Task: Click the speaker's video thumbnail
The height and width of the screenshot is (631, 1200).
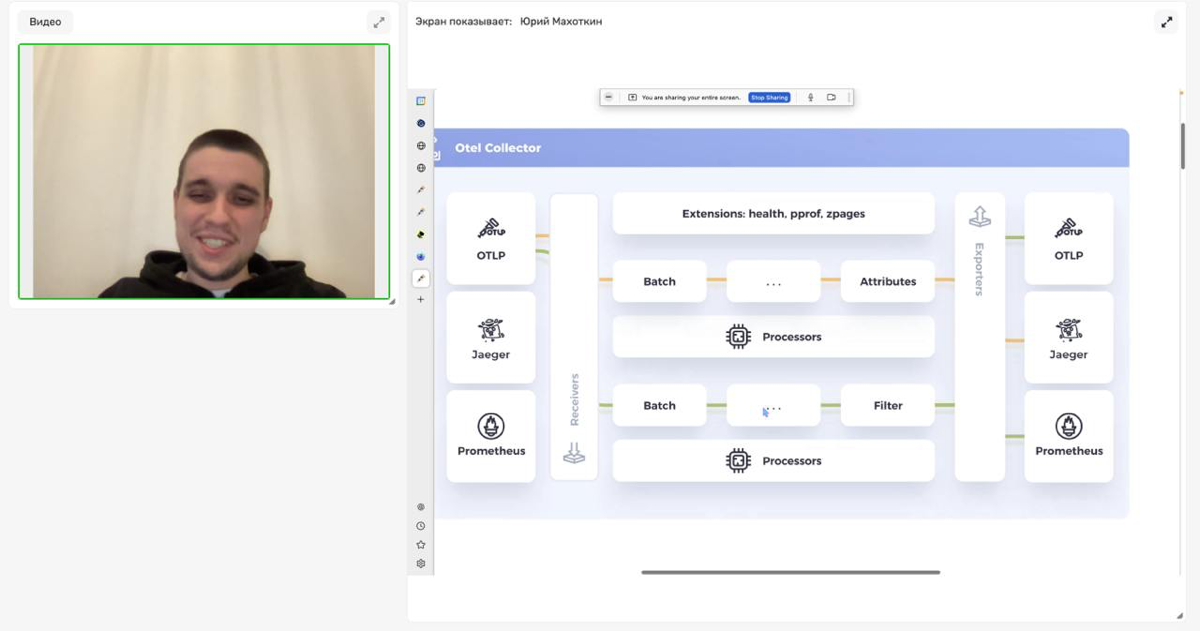Action: [204, 171]
